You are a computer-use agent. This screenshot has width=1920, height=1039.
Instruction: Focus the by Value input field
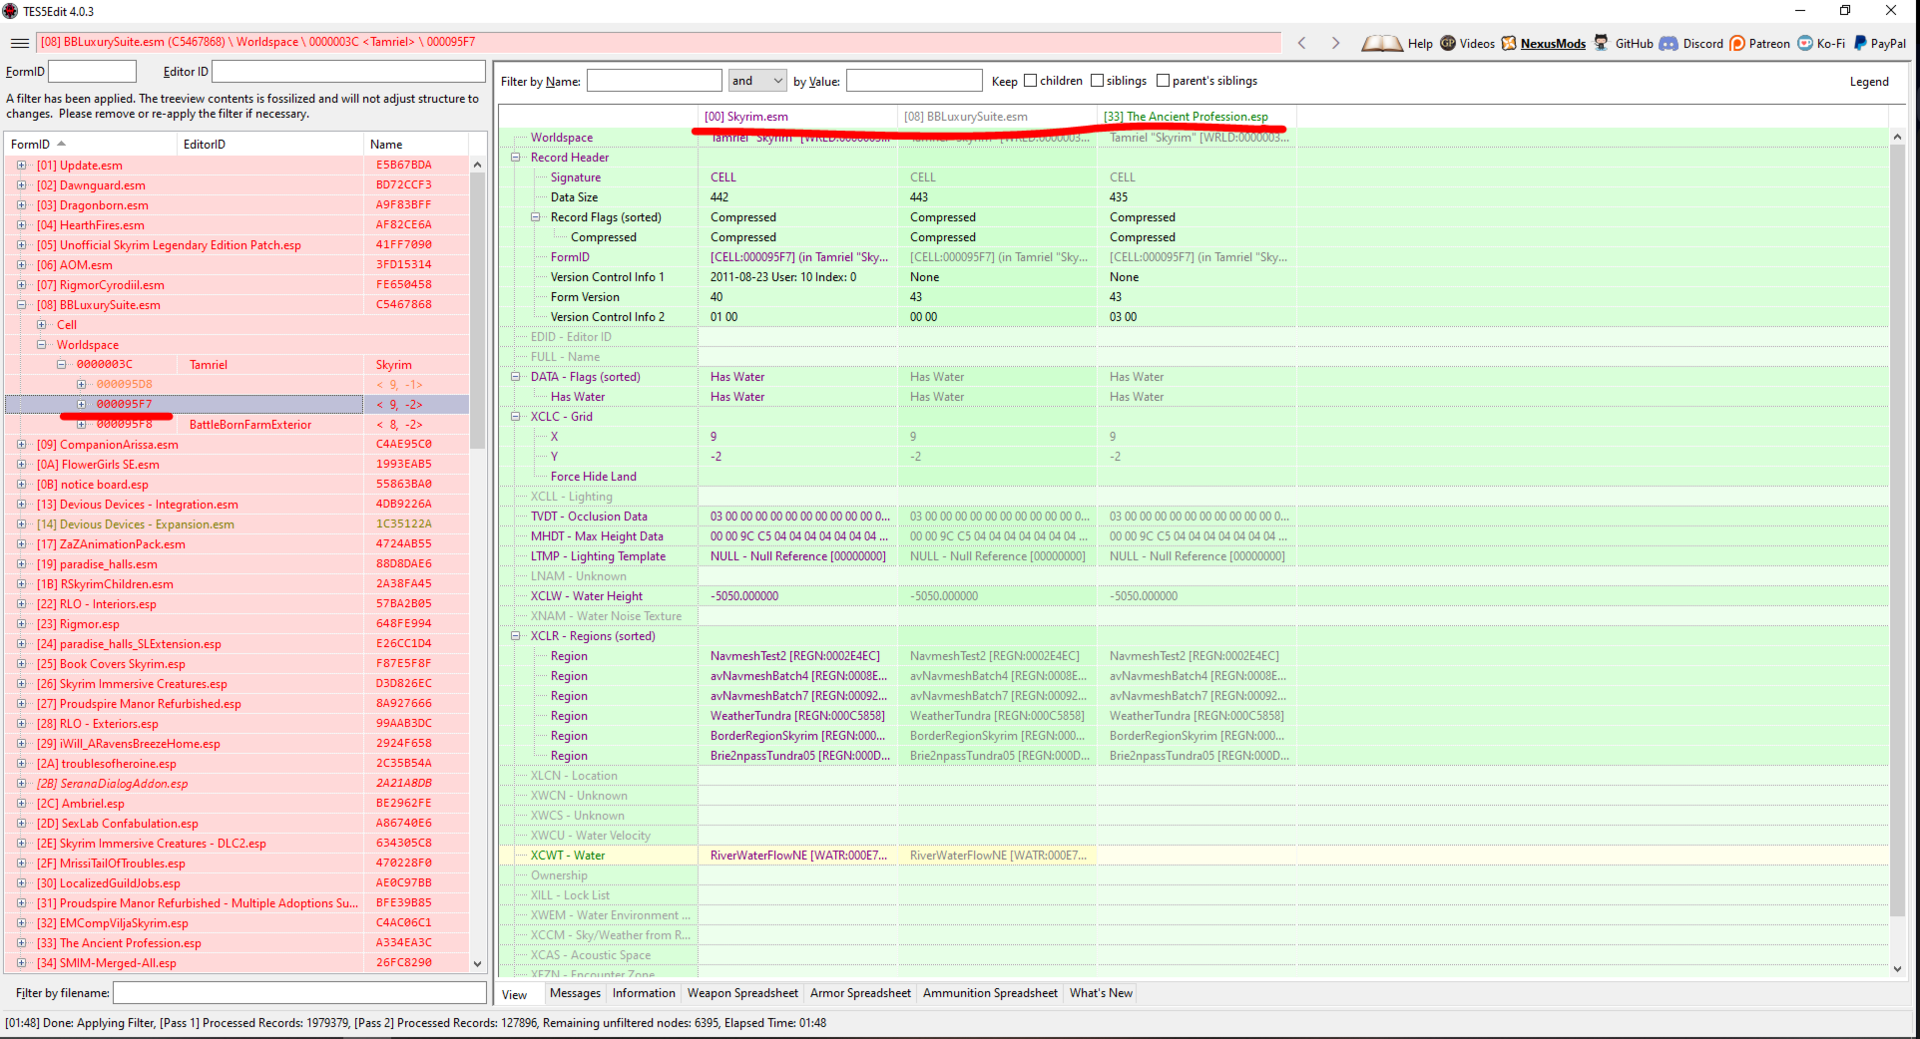tap(914, 81)
